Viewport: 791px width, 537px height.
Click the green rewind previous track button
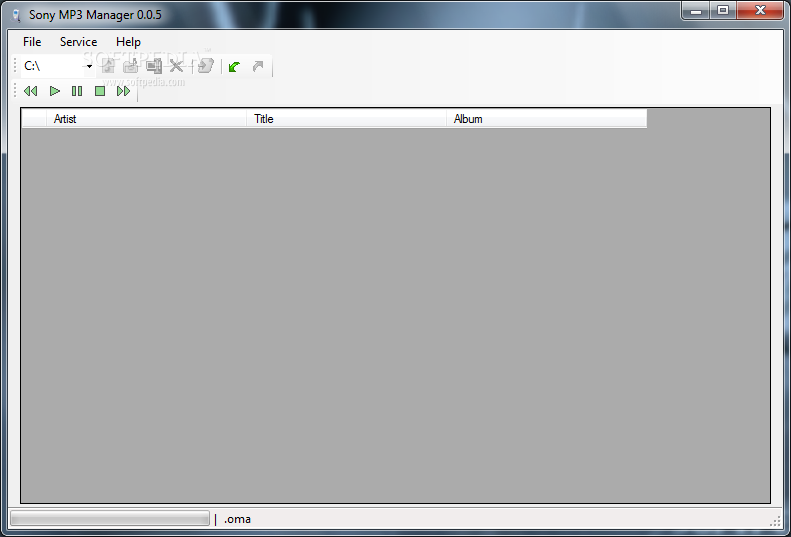pos(30,91)
